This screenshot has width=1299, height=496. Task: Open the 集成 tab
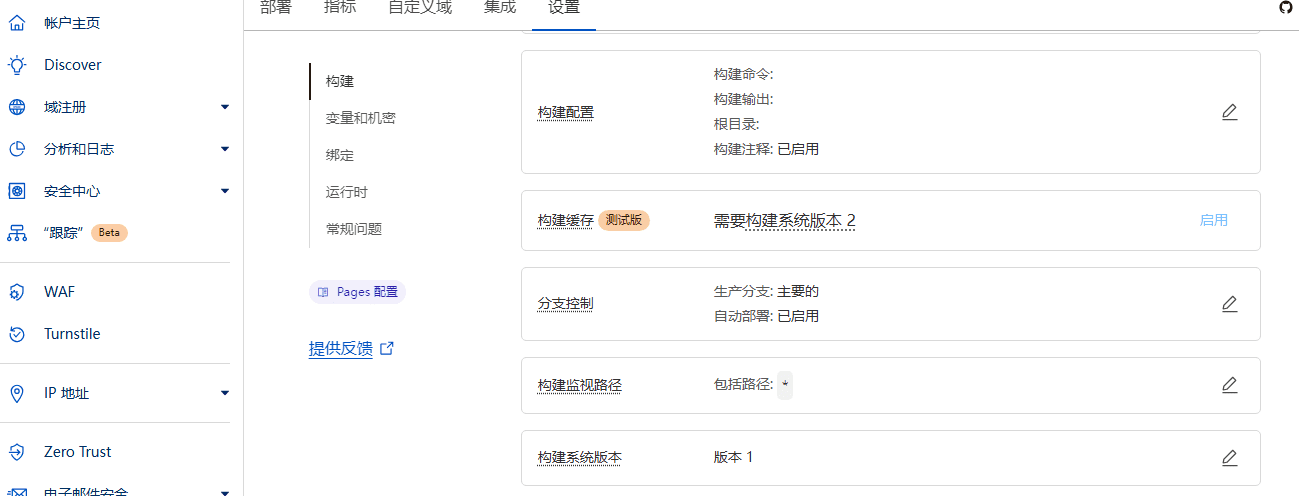pyautogui.click(x=500, y=8)
